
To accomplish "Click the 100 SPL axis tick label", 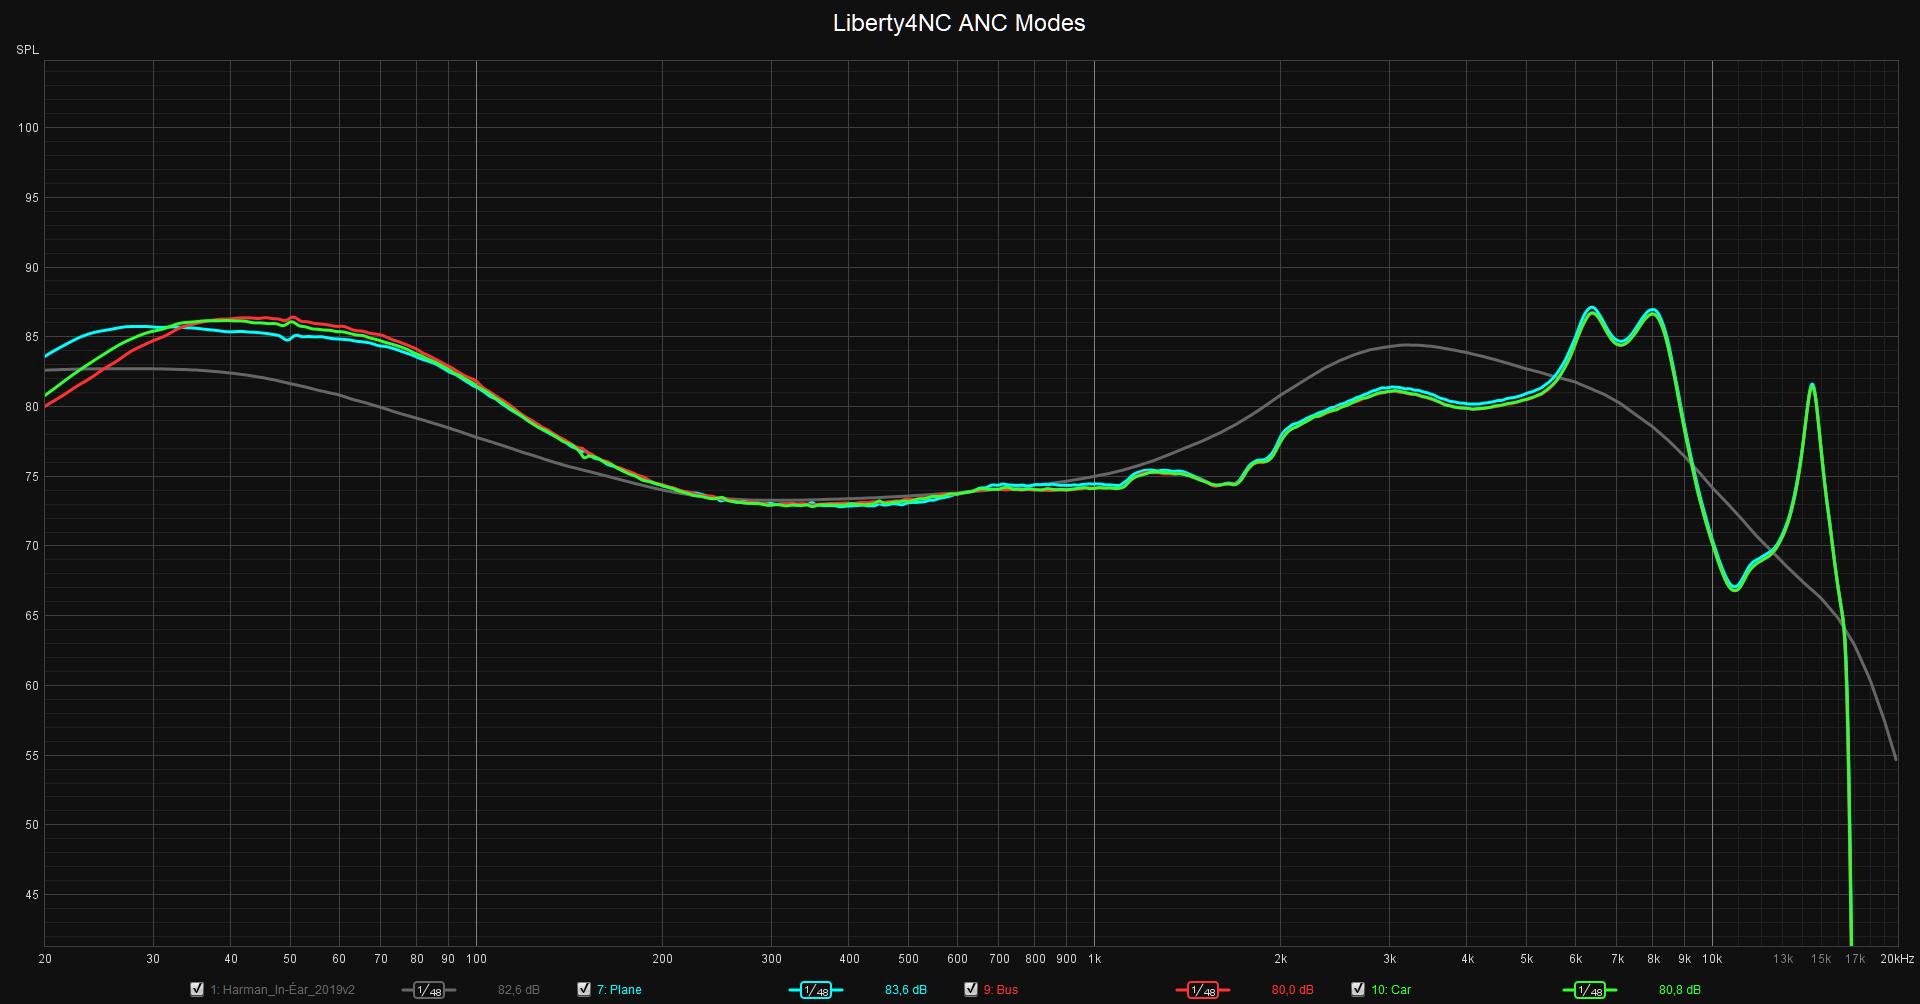I will pyautogui.click(x=29, y=128).
